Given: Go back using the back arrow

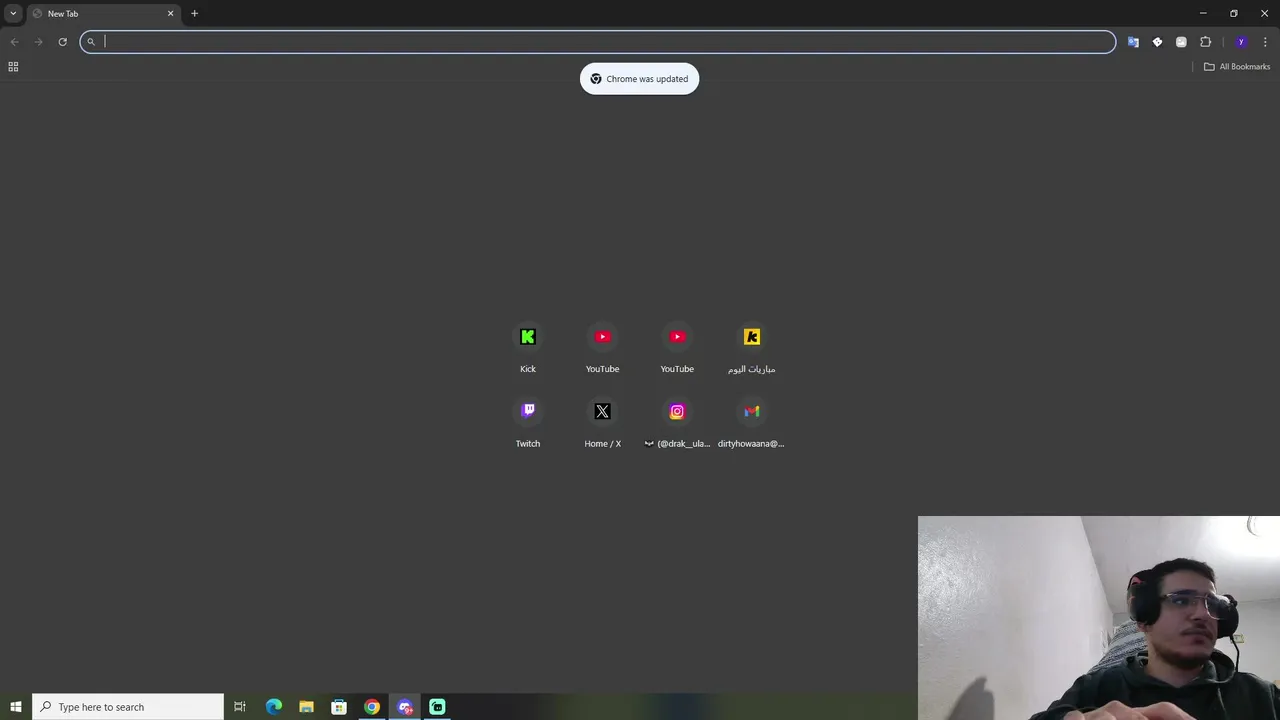Looking at the screenshot, I should (14, 41).
